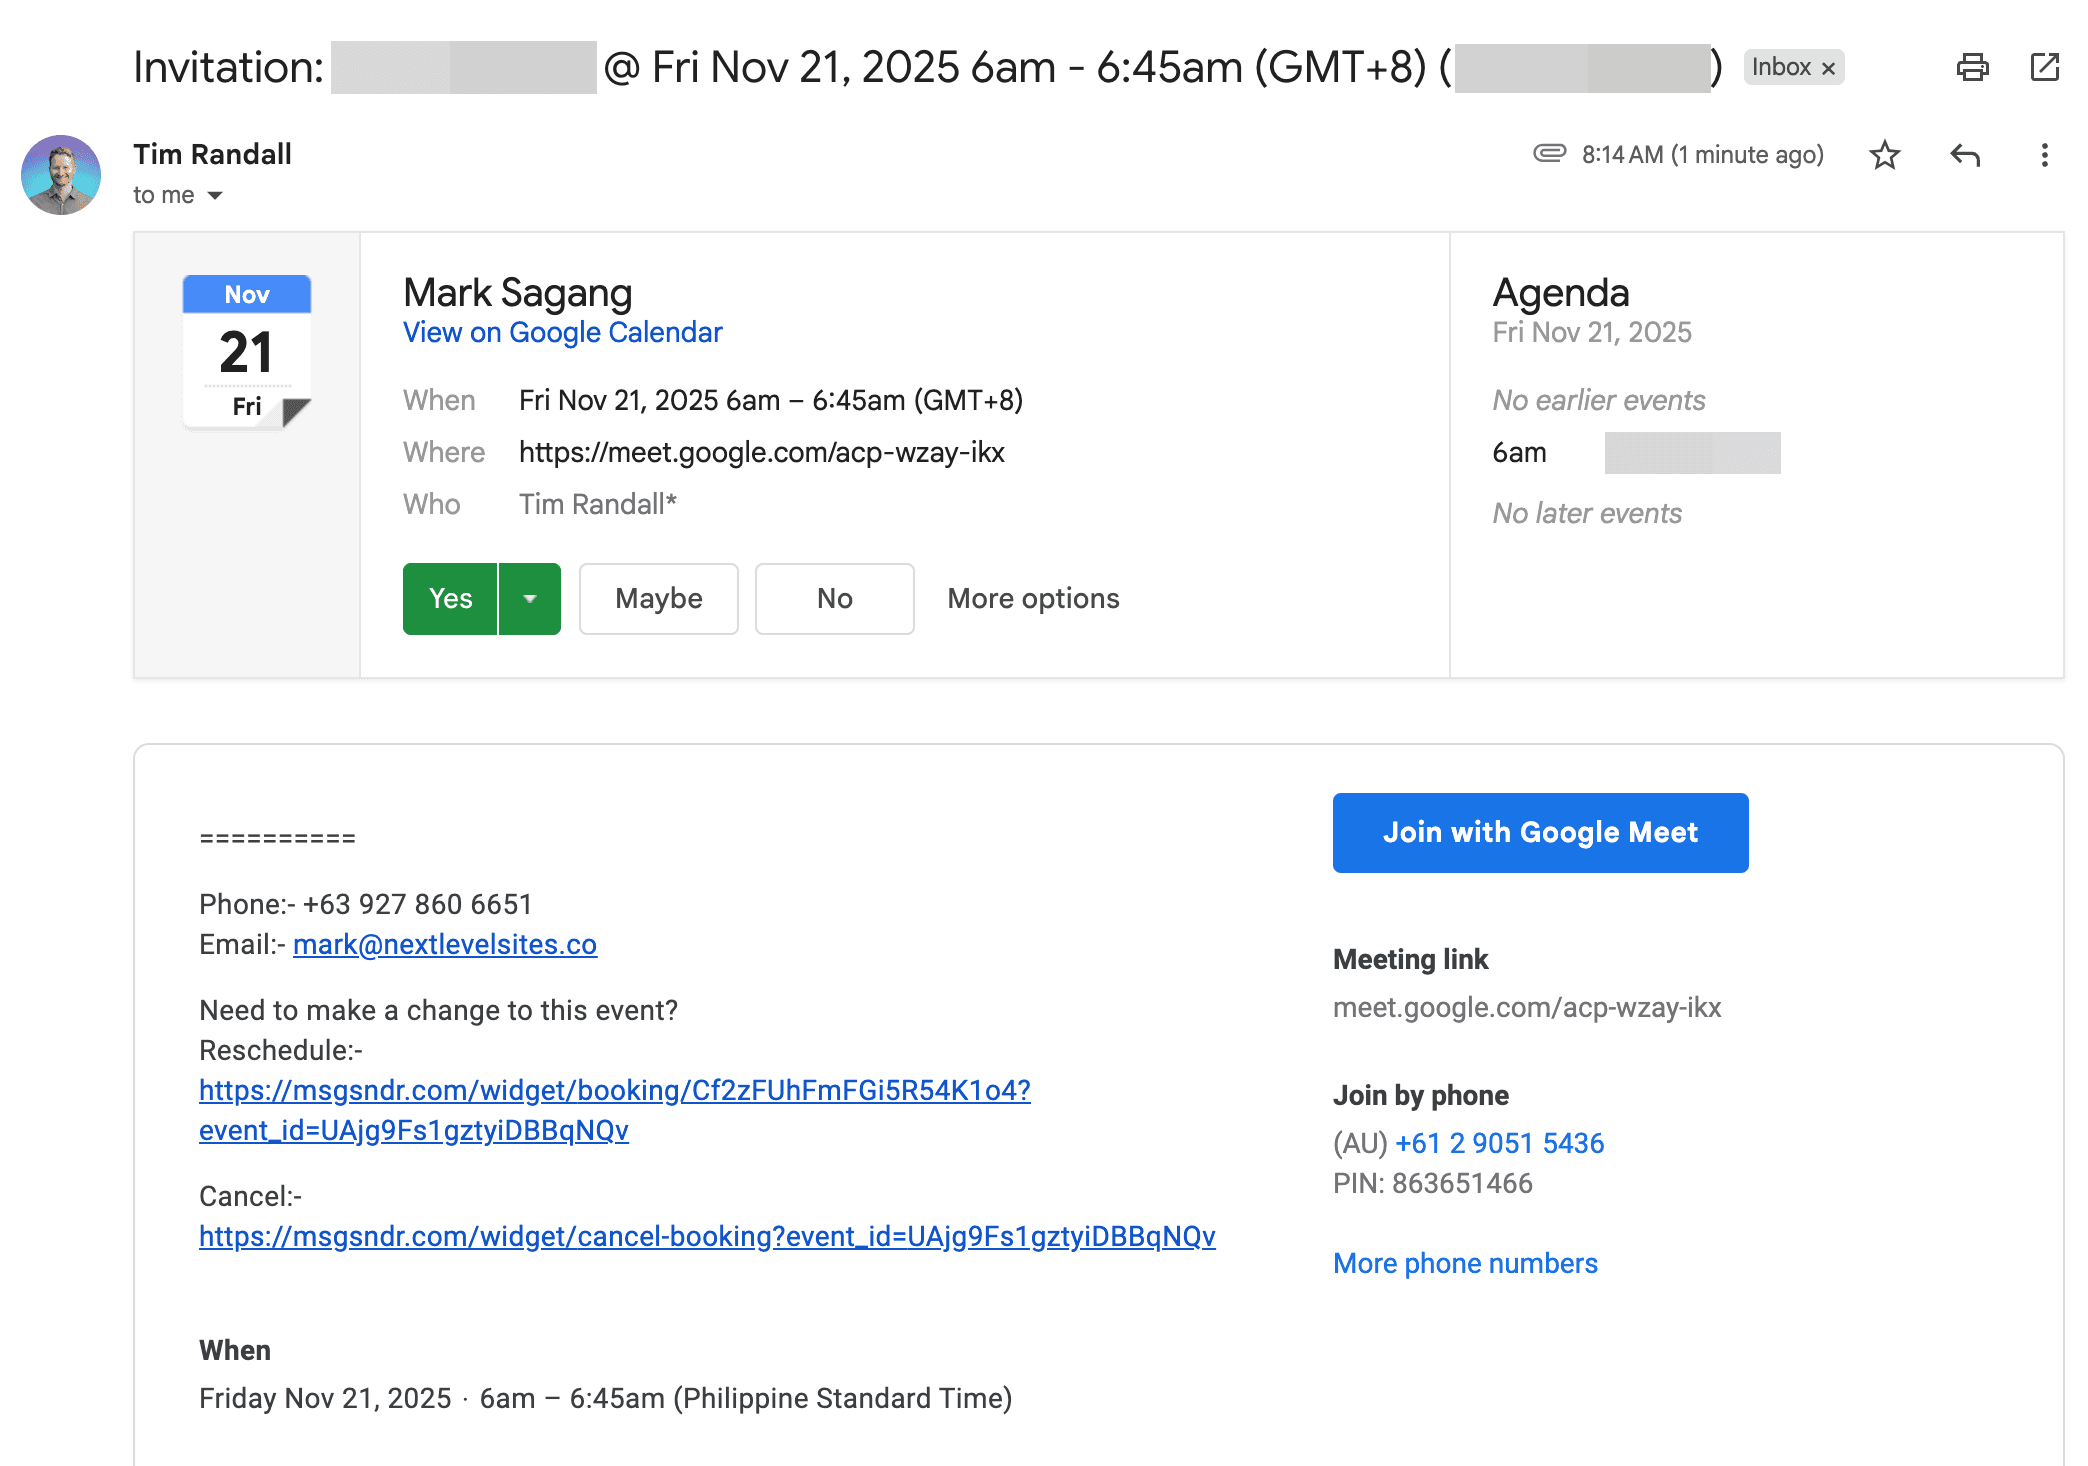Expand recipient details next to 'to me'

coord(215,196)
